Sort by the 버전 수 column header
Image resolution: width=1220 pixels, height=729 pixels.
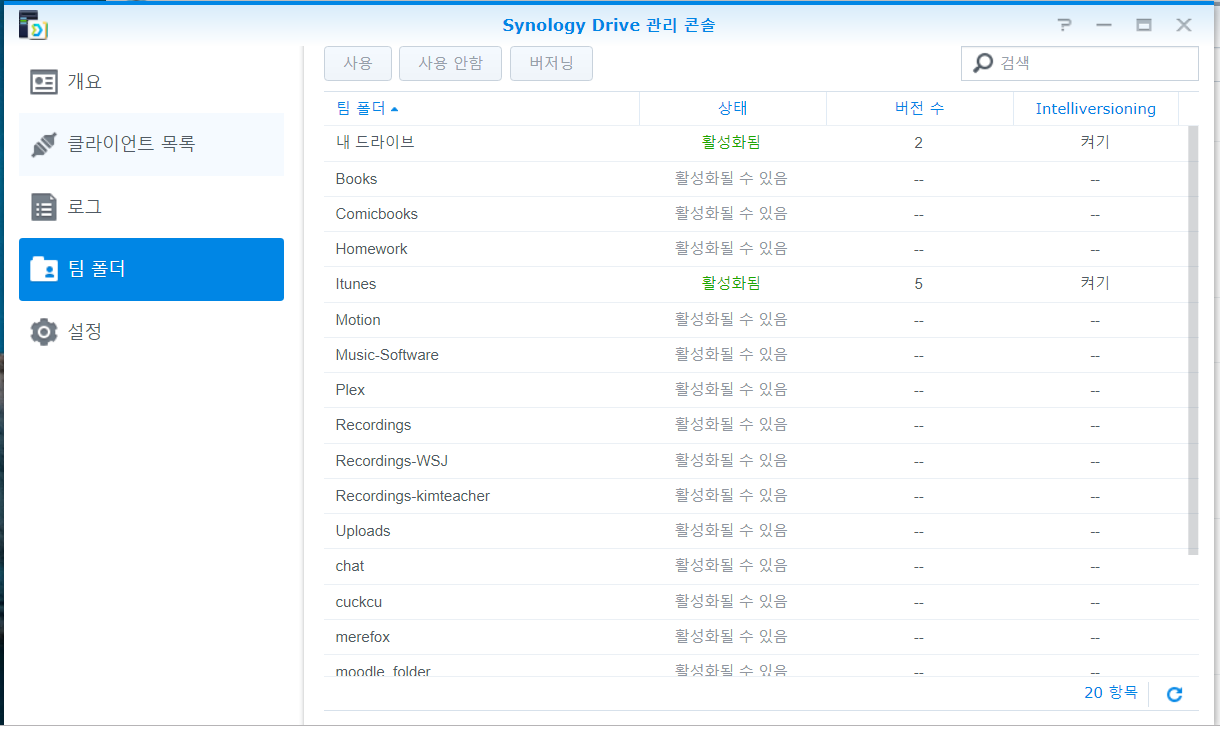pos(920,109)
